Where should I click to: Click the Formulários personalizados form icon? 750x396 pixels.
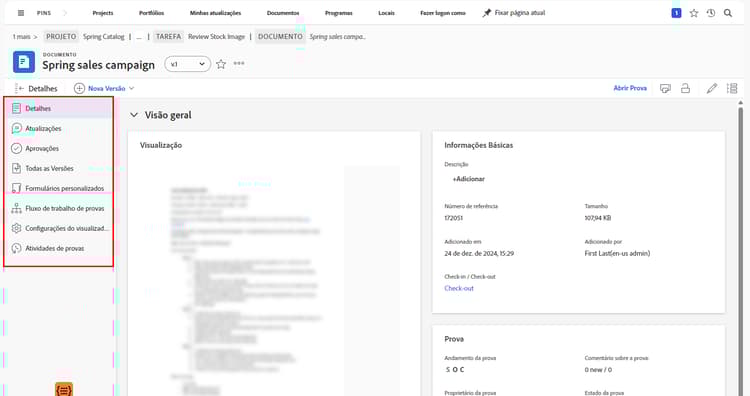(x=16, y=188)
